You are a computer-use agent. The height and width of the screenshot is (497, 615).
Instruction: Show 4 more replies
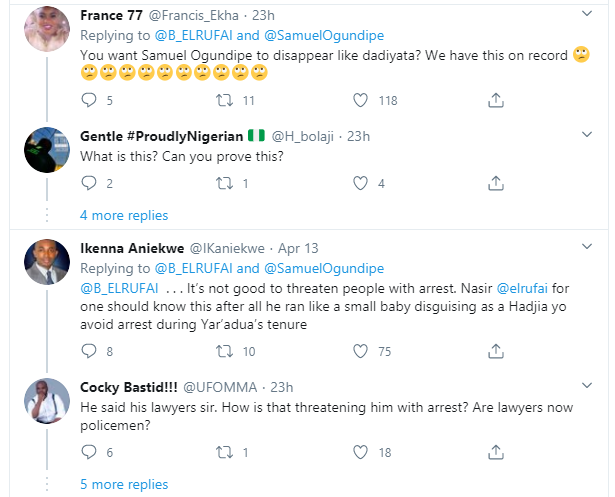pyautogui.click(x=123, y=215)
